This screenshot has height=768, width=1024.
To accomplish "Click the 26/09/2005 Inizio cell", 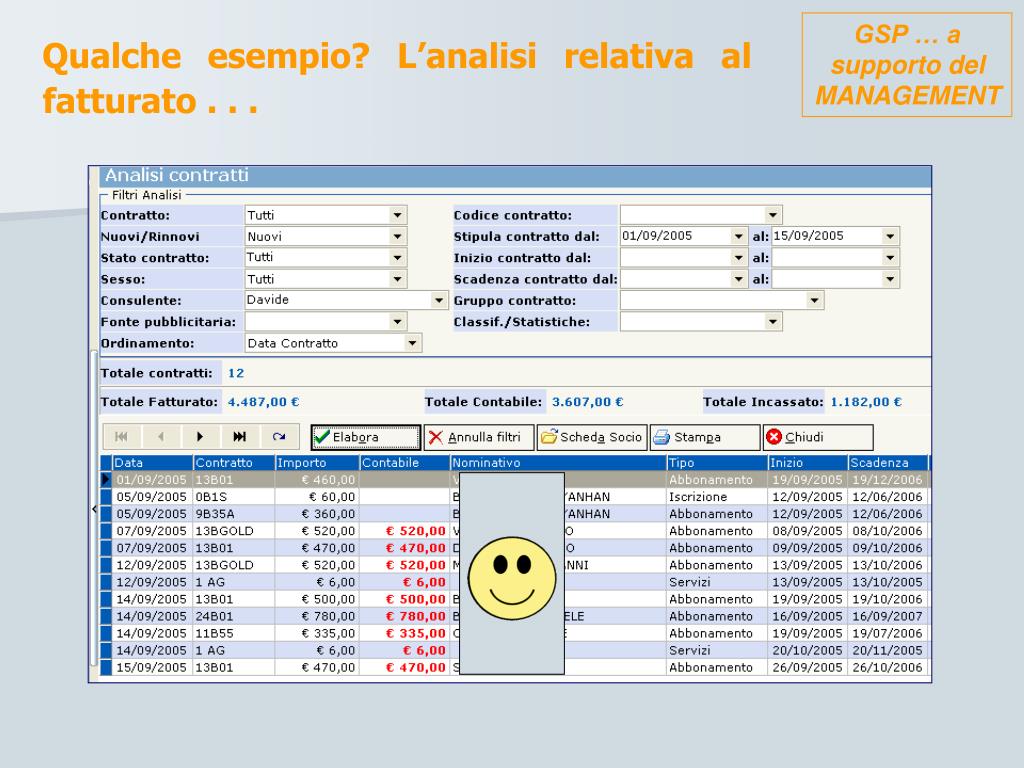I will pos(808,667).
